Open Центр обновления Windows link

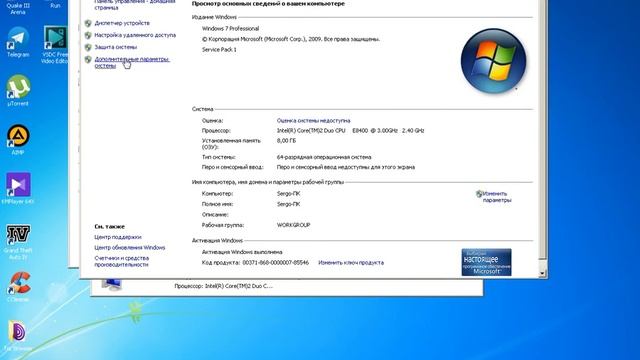click(130, 247)
